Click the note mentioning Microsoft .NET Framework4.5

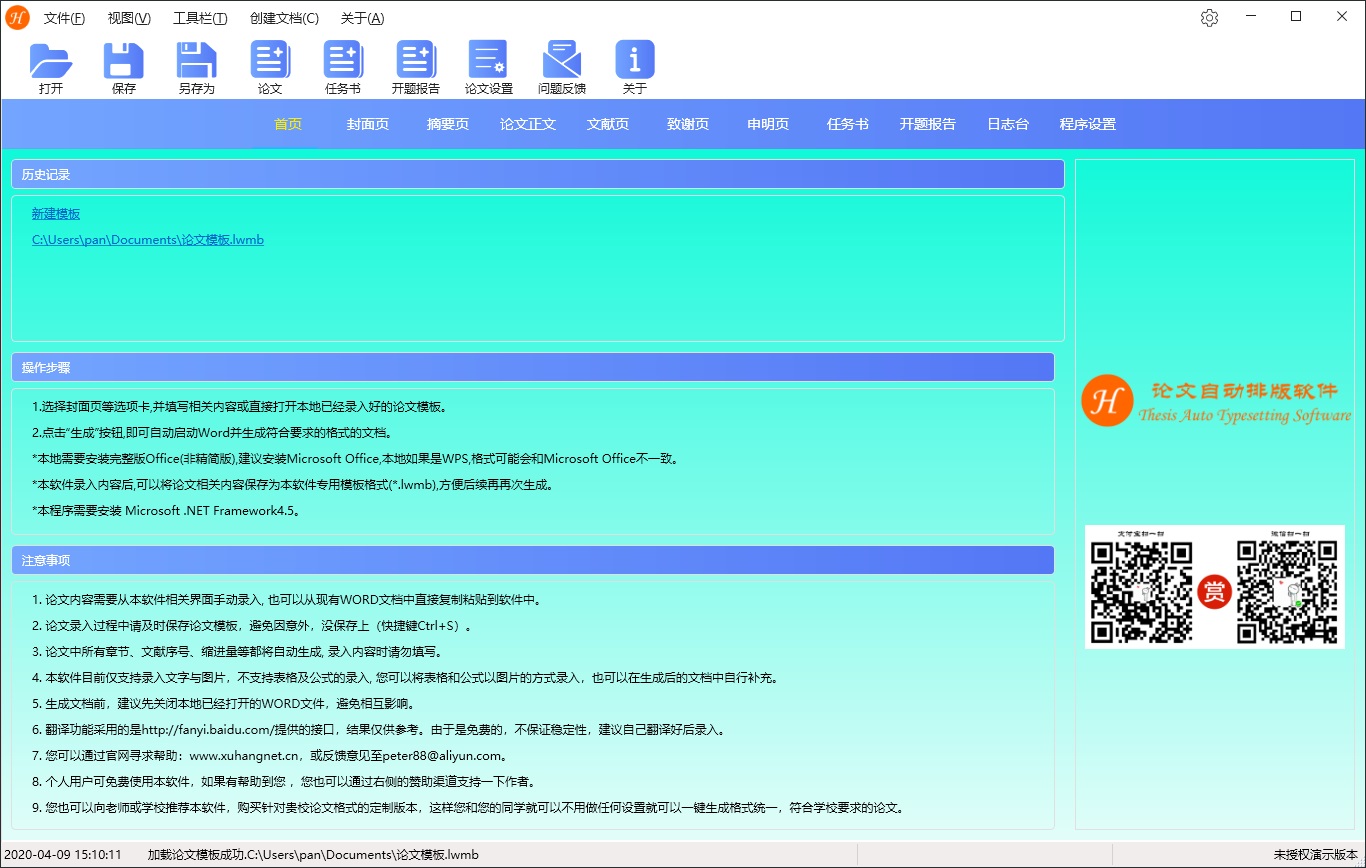(x=166, y=510)
